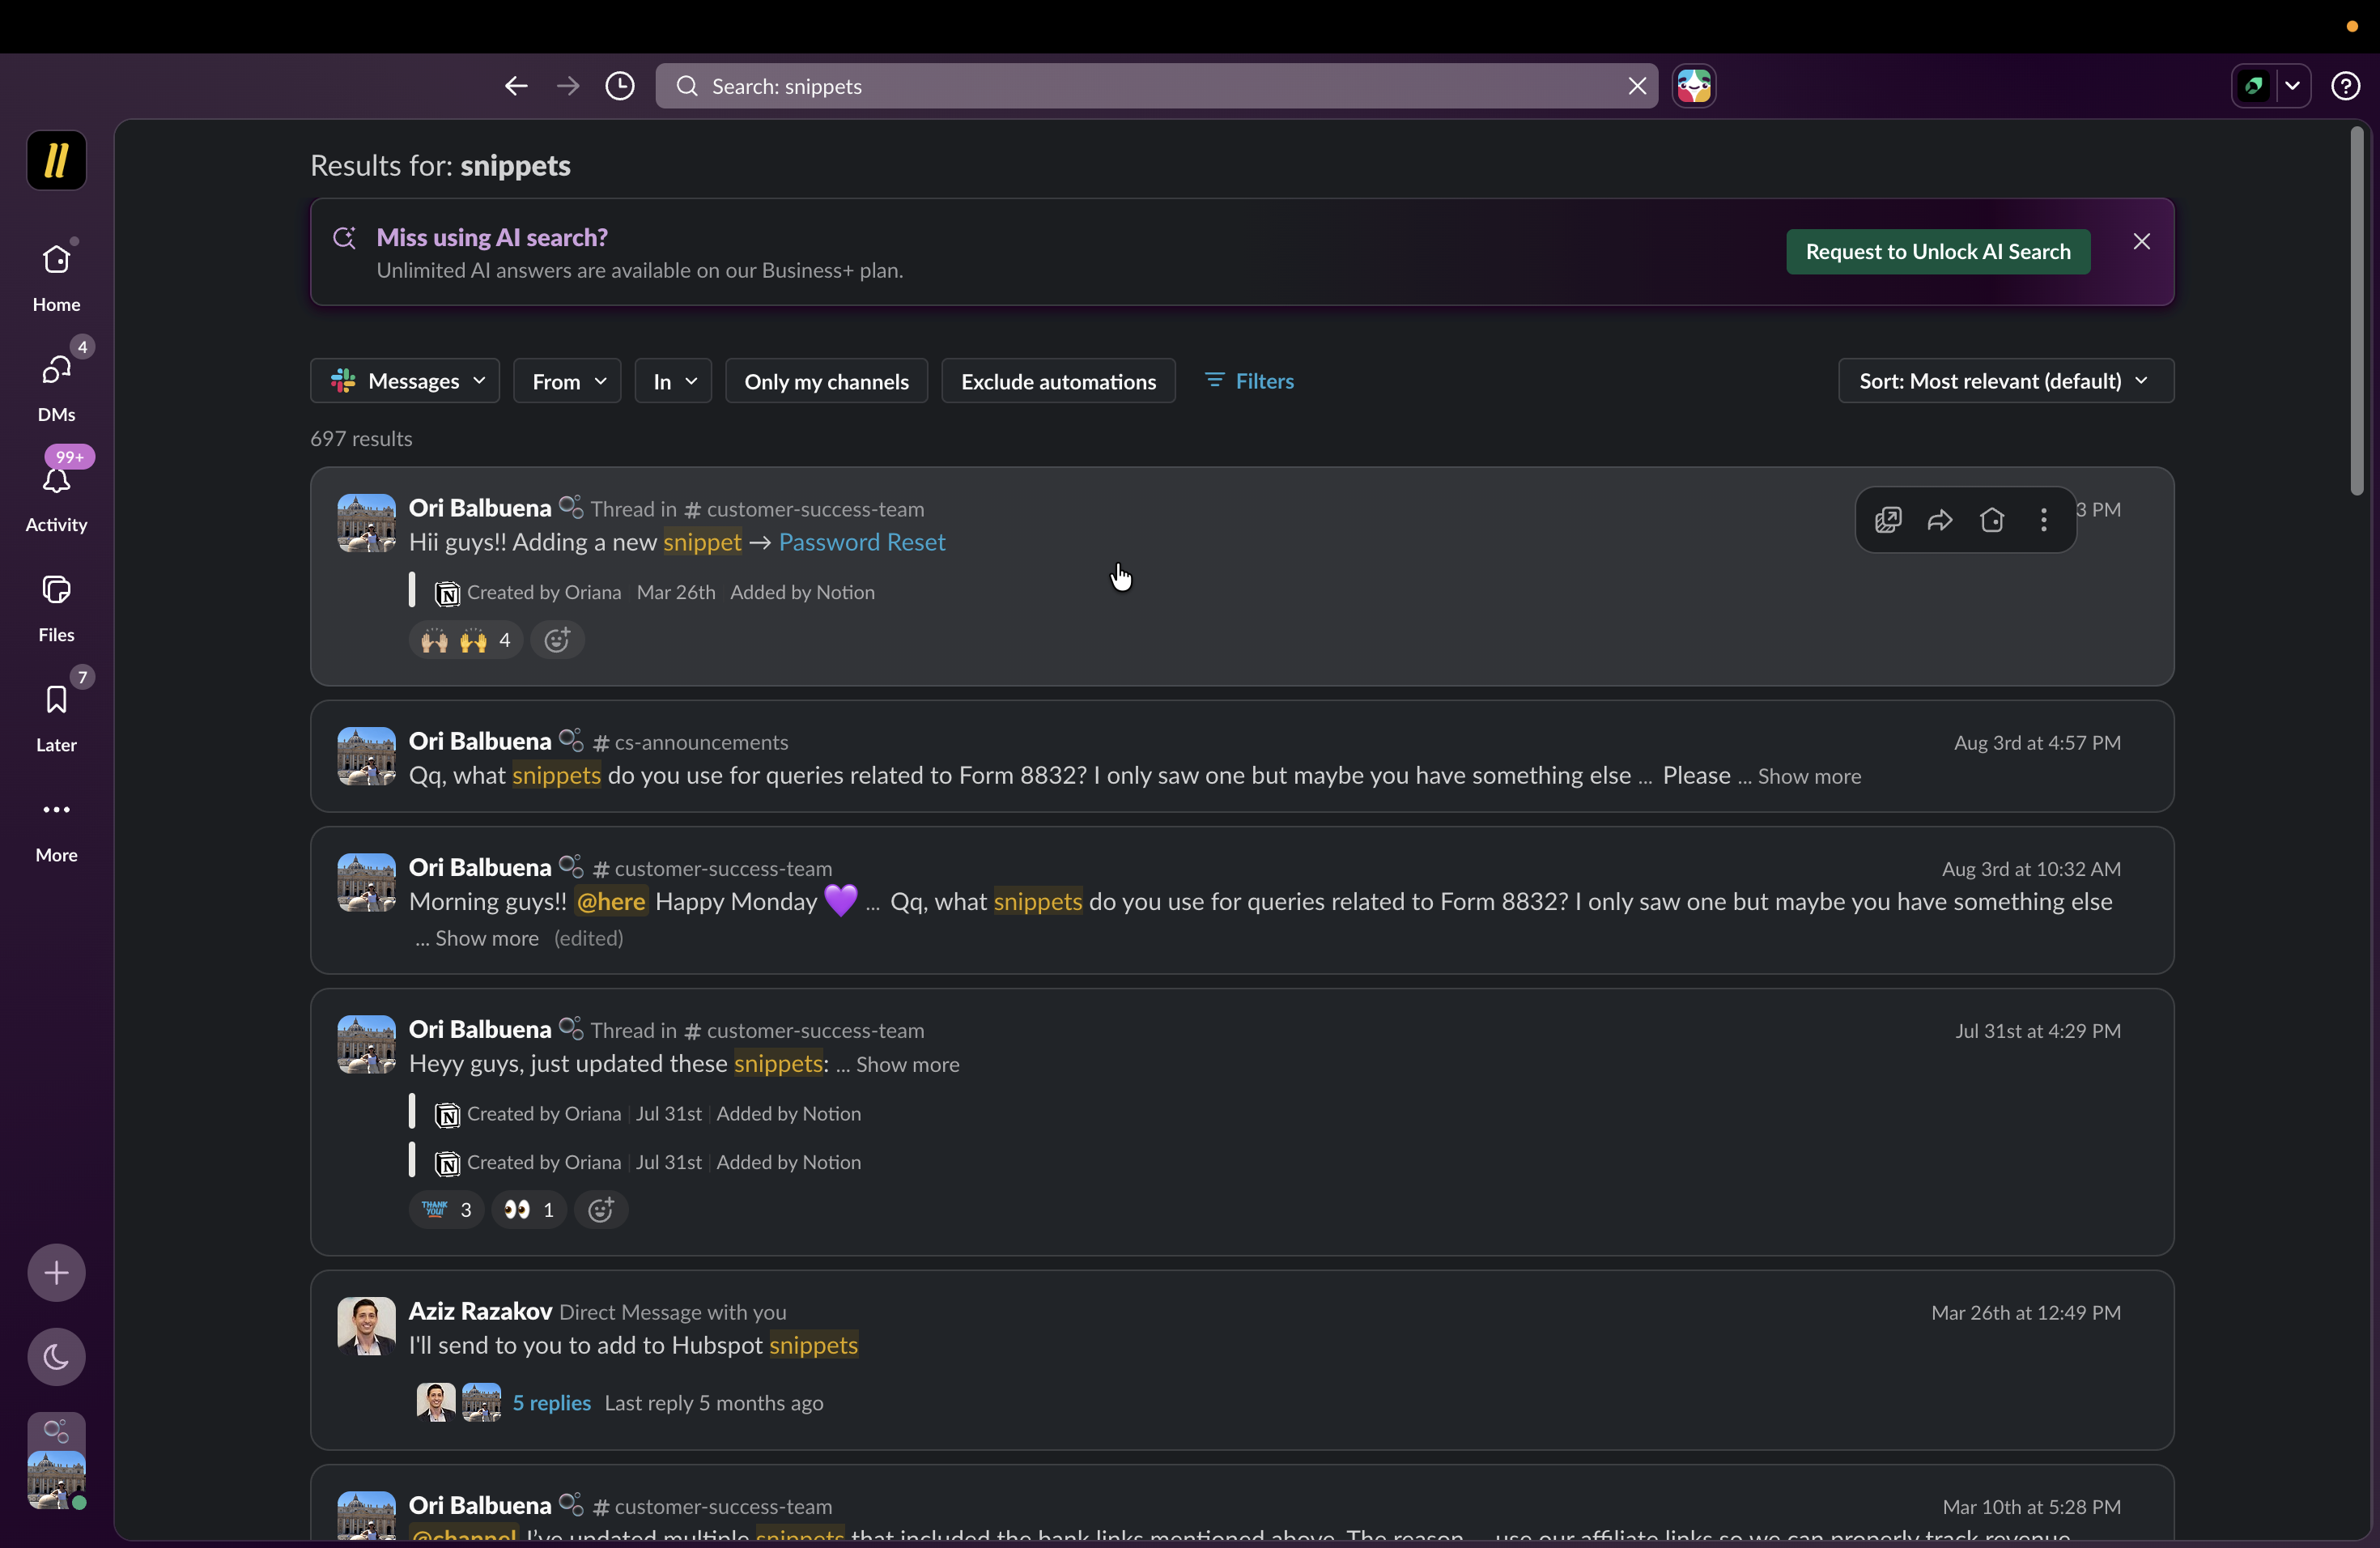Open the Filters panel label
This screenshot has width=2380, height=1548.
tap(1264, 381)
